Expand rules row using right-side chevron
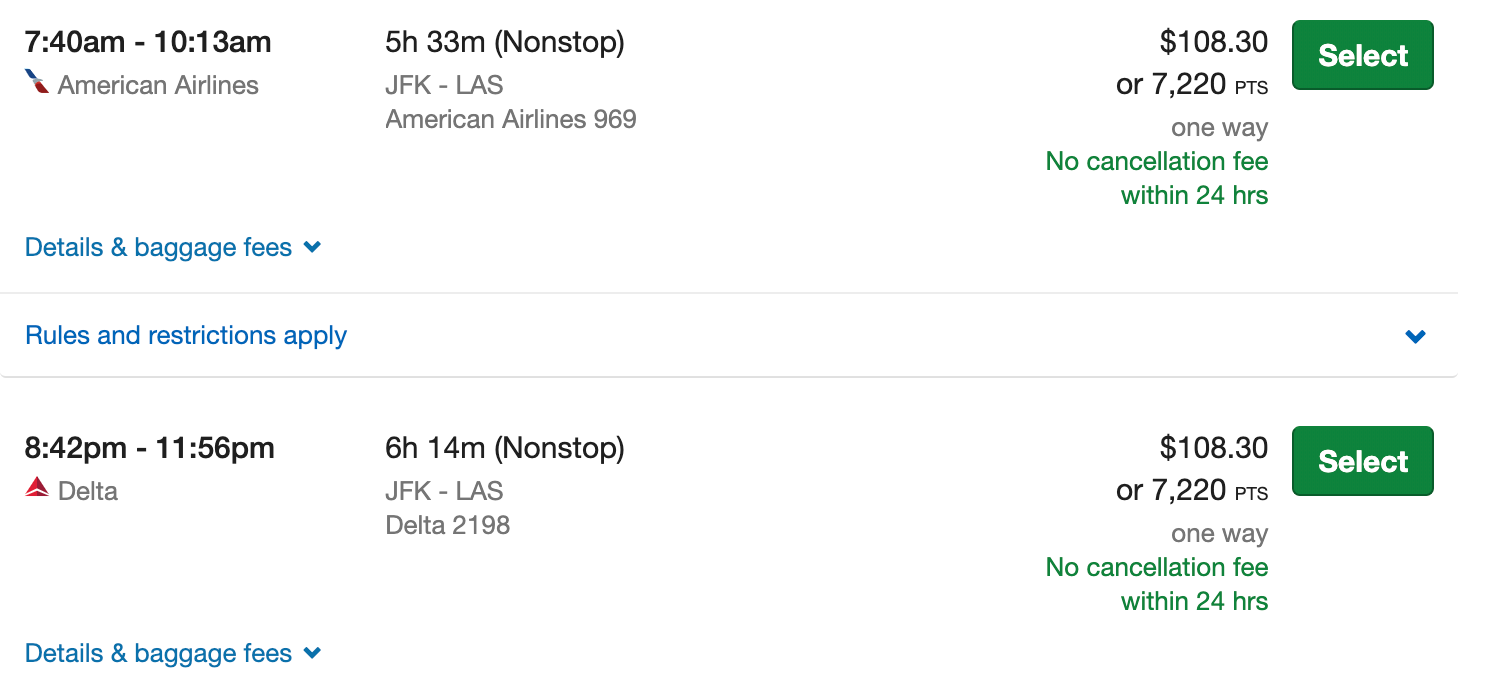Screen dimensions: 1502x698 point(1415,336)
